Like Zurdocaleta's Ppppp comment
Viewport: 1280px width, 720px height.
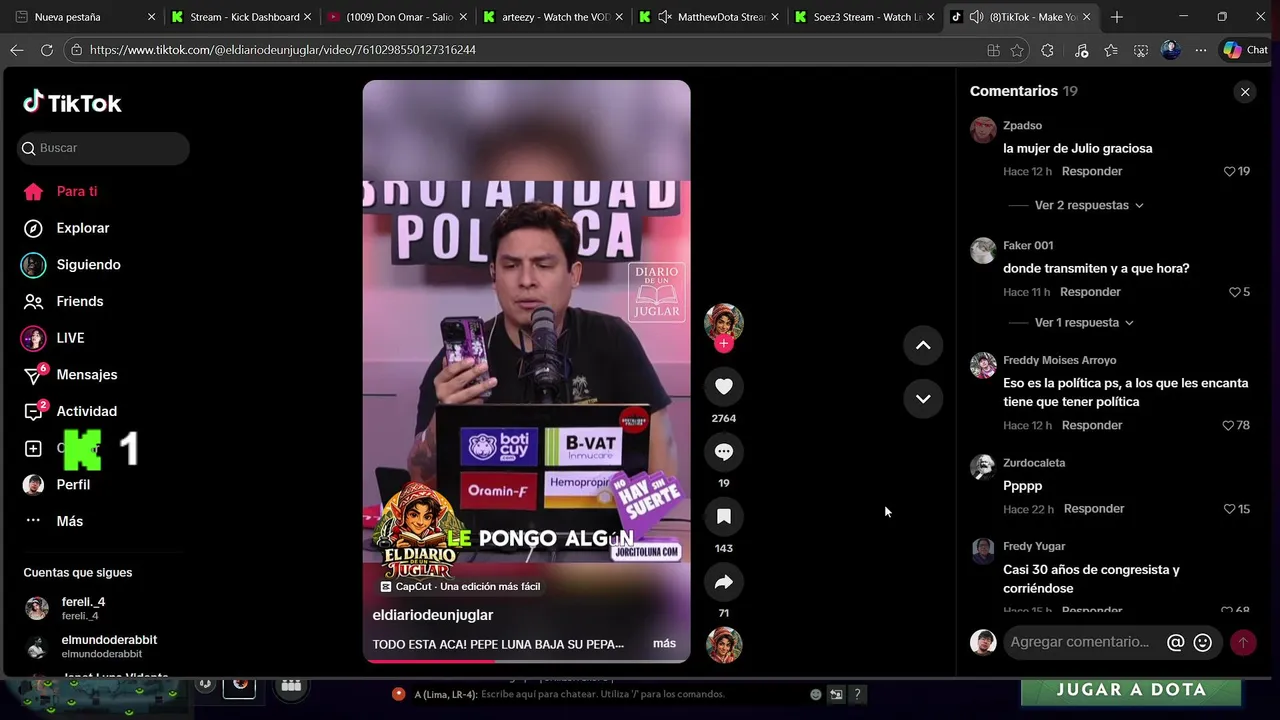(x=1230, y=509)
